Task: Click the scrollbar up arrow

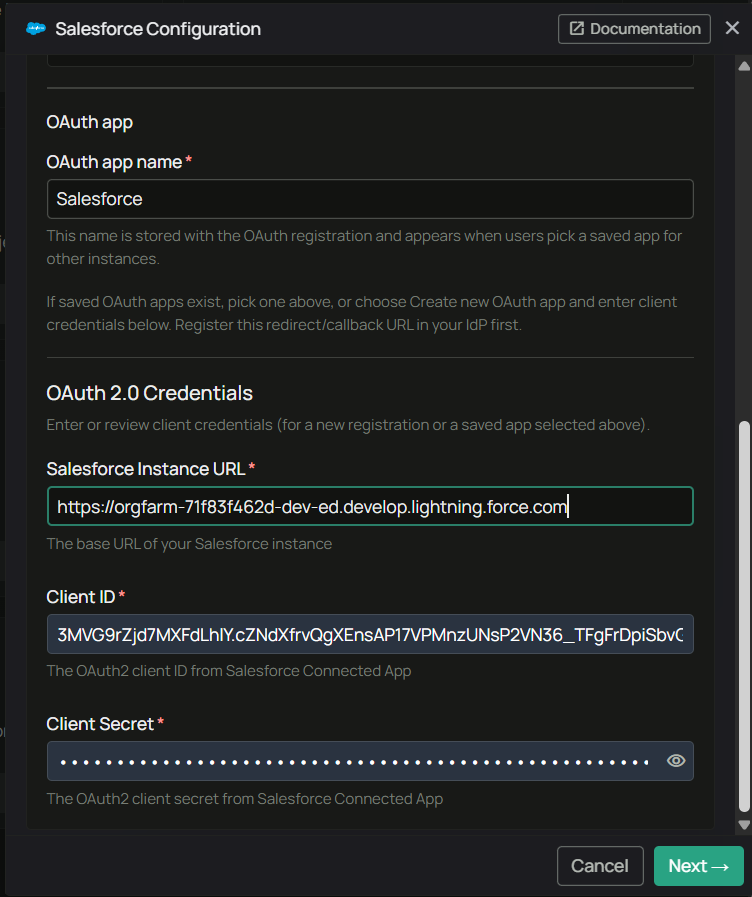Action: pos(744,66)
